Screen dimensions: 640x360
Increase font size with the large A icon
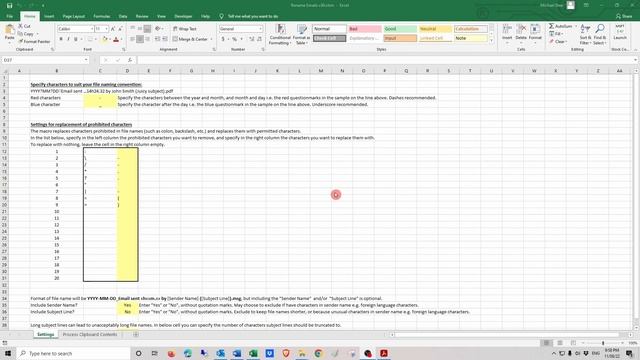[113, 29]
